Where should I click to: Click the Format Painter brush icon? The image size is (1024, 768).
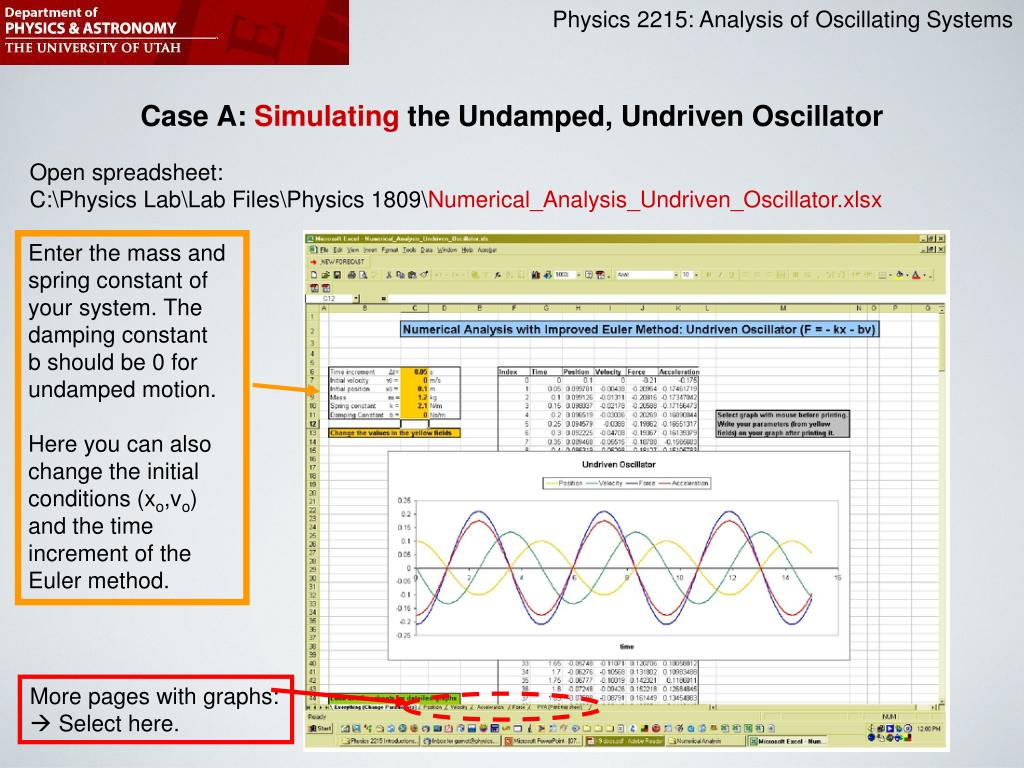424,275
